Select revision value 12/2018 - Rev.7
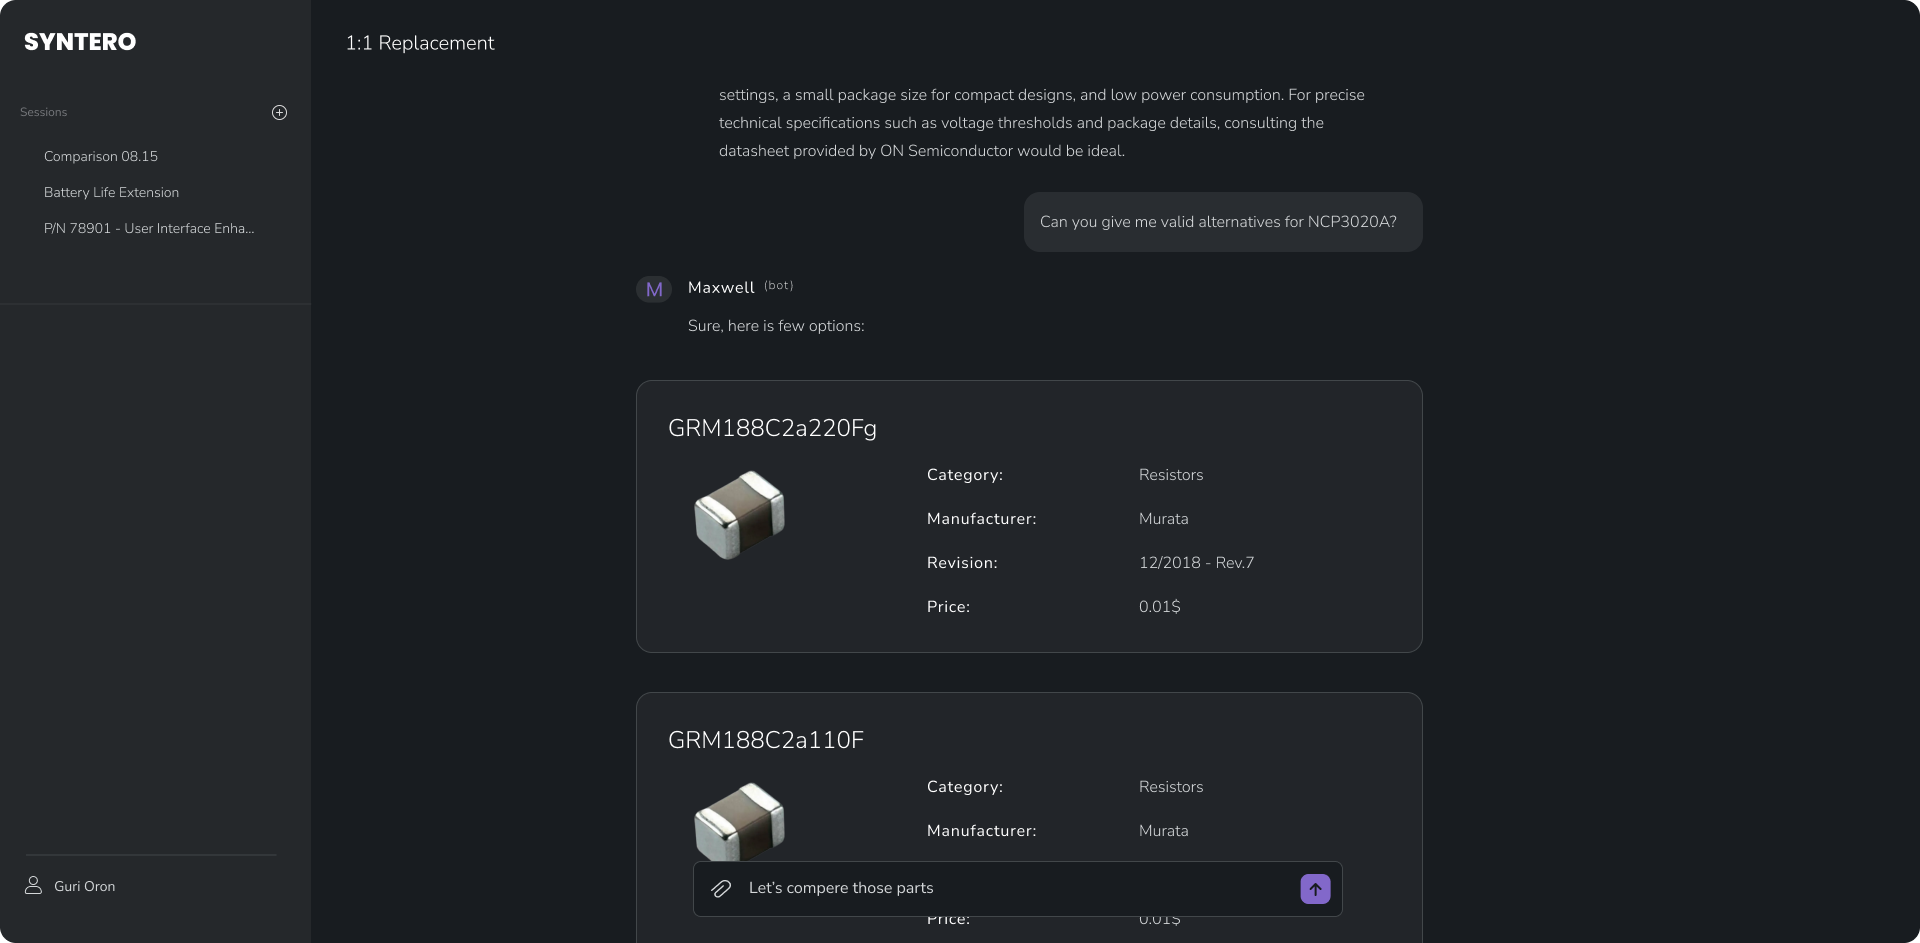1920x943 pixels. tap(1196, 563)
